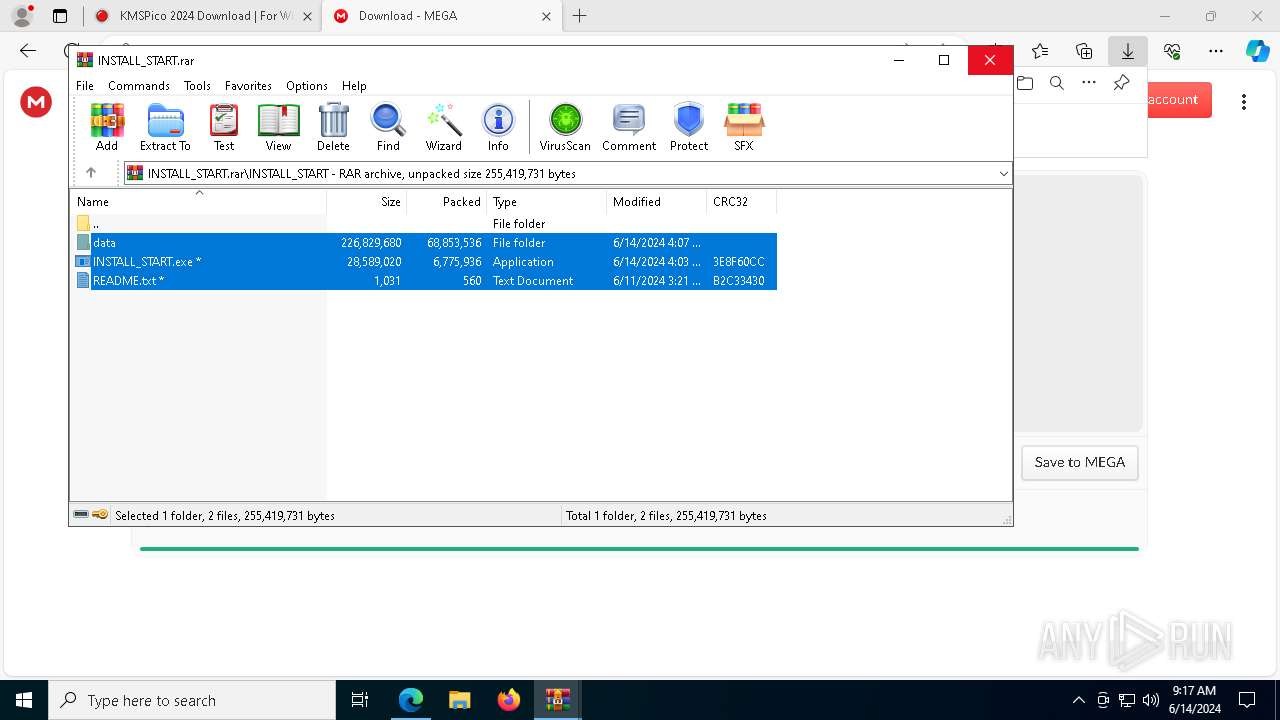
Task: Click the drive icon in the status bar
Action: 81,515
